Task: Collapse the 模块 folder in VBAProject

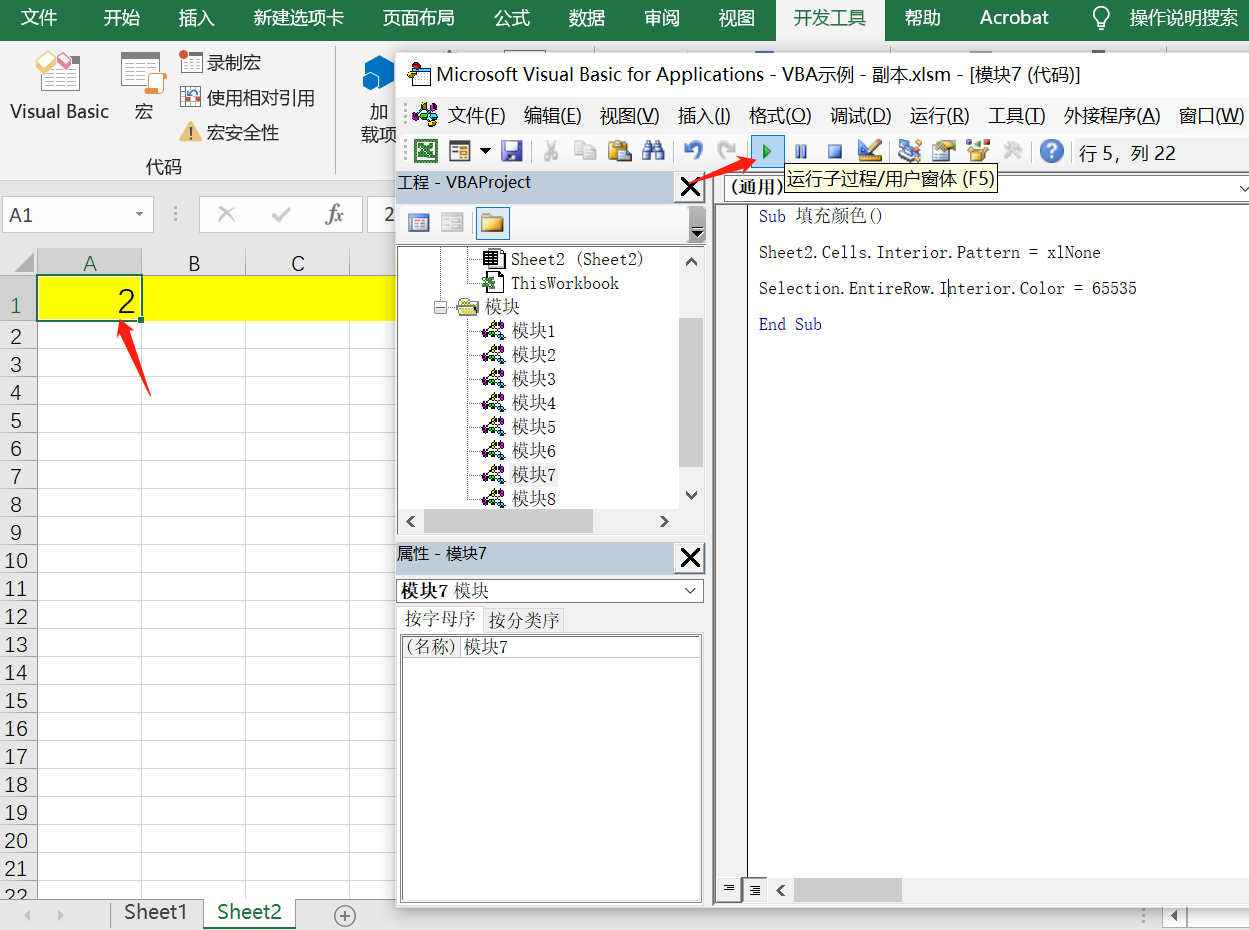Action: [441, 307]
